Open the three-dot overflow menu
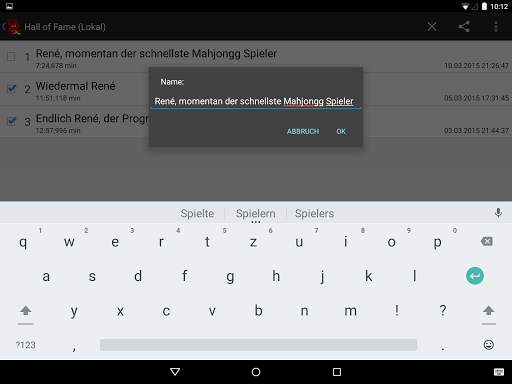Viewport: 512px width, 384px height. (496, 27)
